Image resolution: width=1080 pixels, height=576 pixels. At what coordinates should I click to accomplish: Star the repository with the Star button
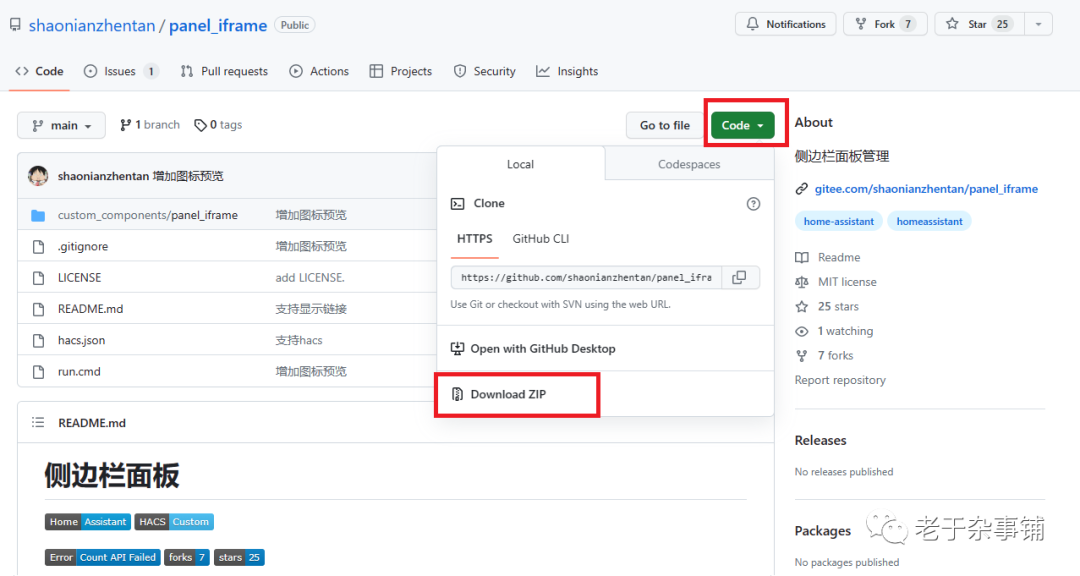click(x=979, y=24)
